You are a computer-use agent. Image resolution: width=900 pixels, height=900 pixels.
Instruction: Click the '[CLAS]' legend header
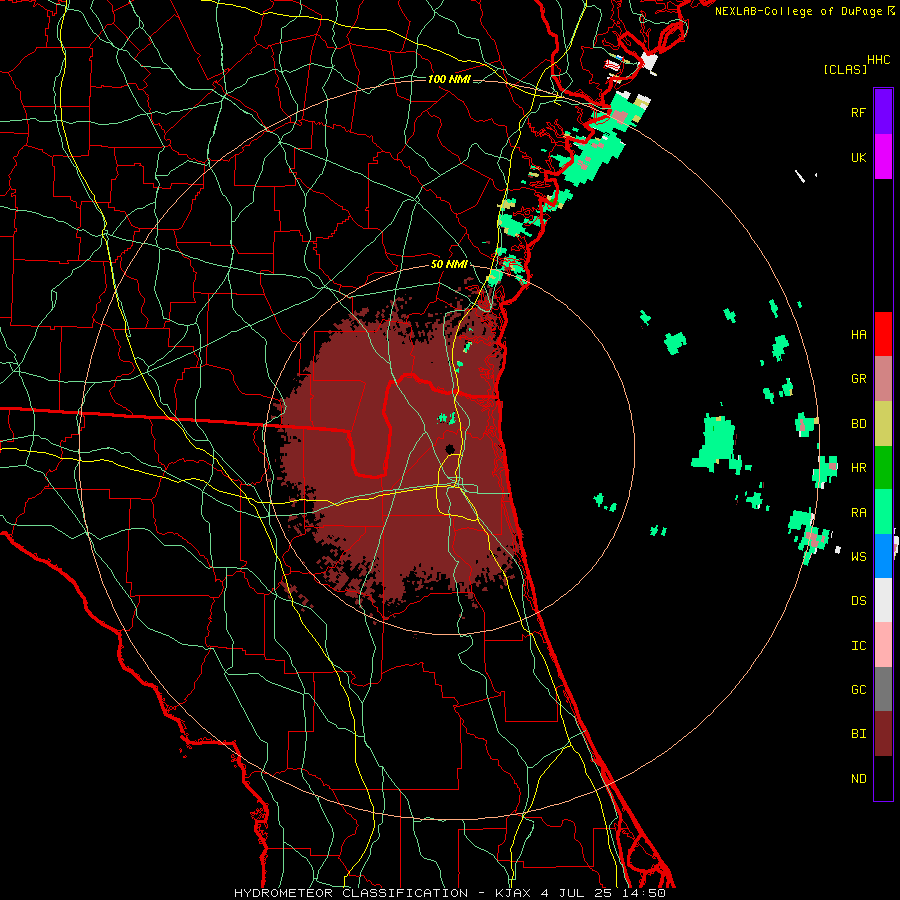(x=845, y=69)
